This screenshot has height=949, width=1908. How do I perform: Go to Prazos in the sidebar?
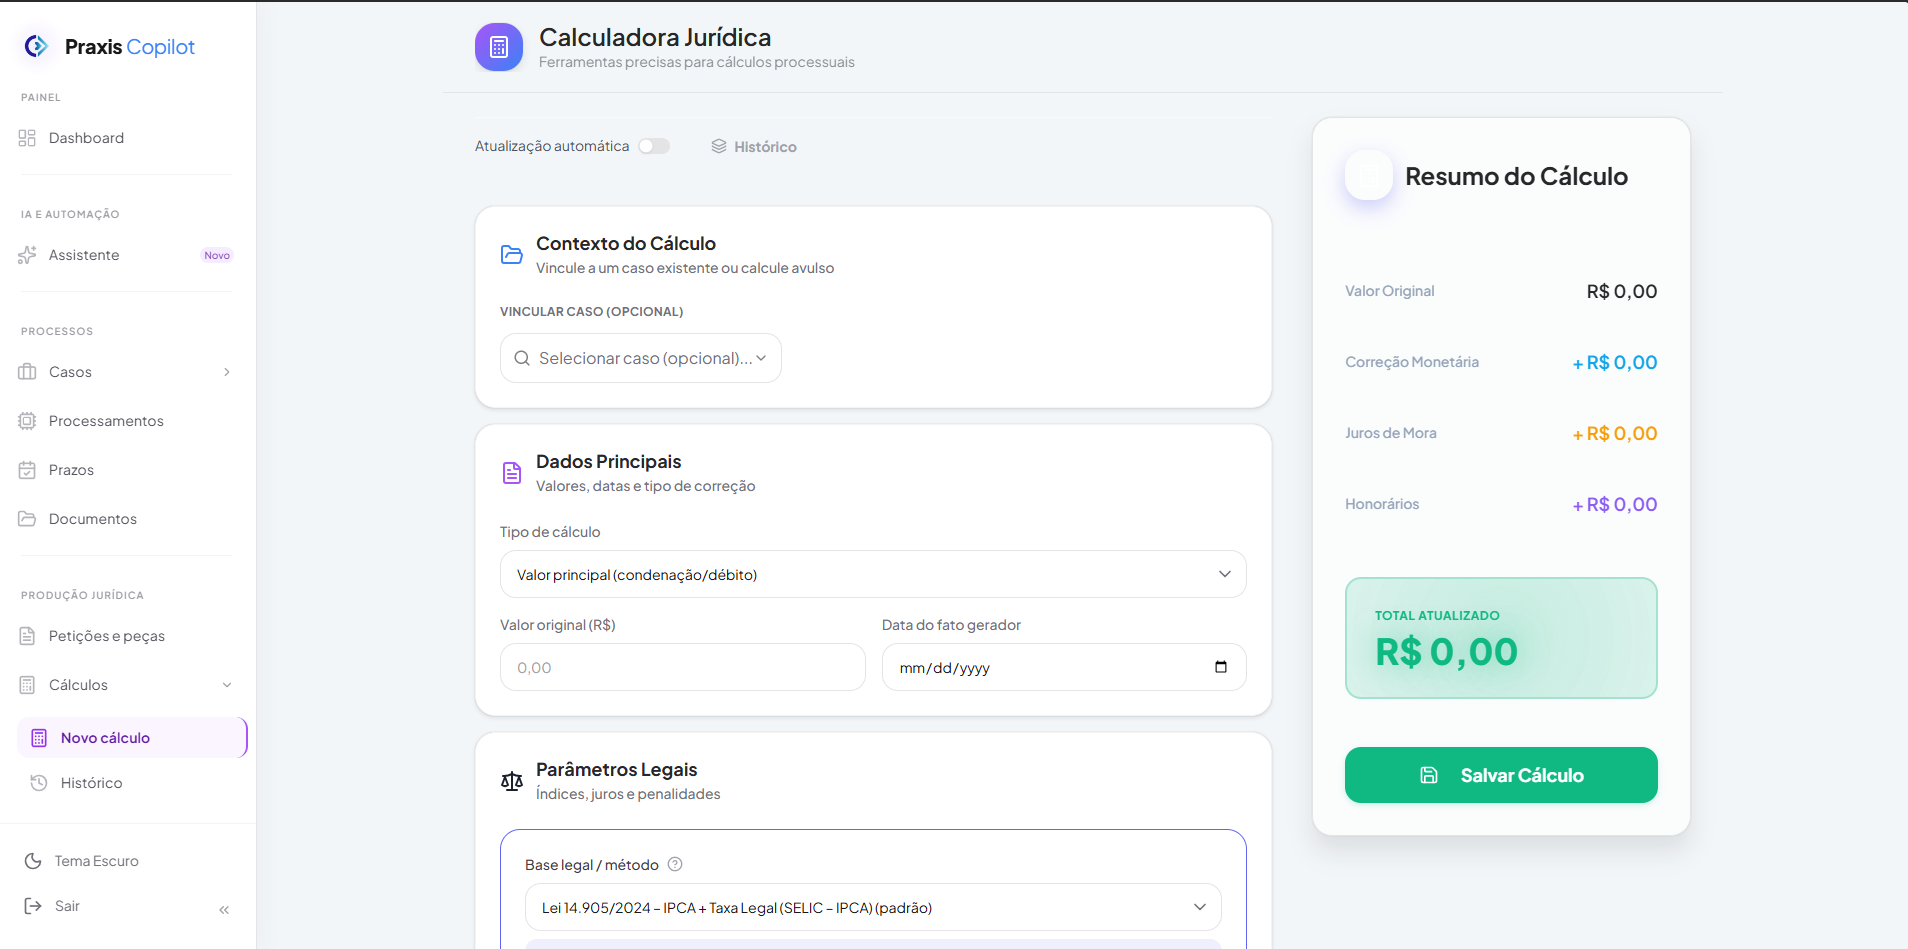coord(71,470)
